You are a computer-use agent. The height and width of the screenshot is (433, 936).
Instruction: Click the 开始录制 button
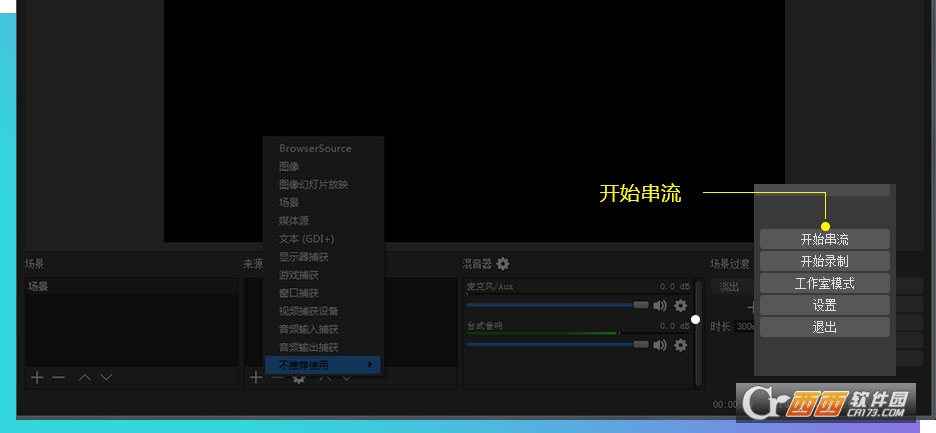coord(824,261)
